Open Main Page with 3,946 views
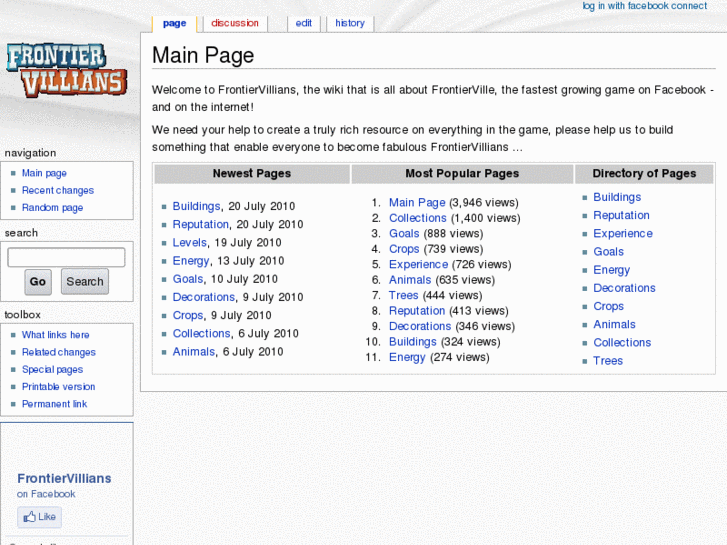This screenshot has width=727, height=545. 417,202
